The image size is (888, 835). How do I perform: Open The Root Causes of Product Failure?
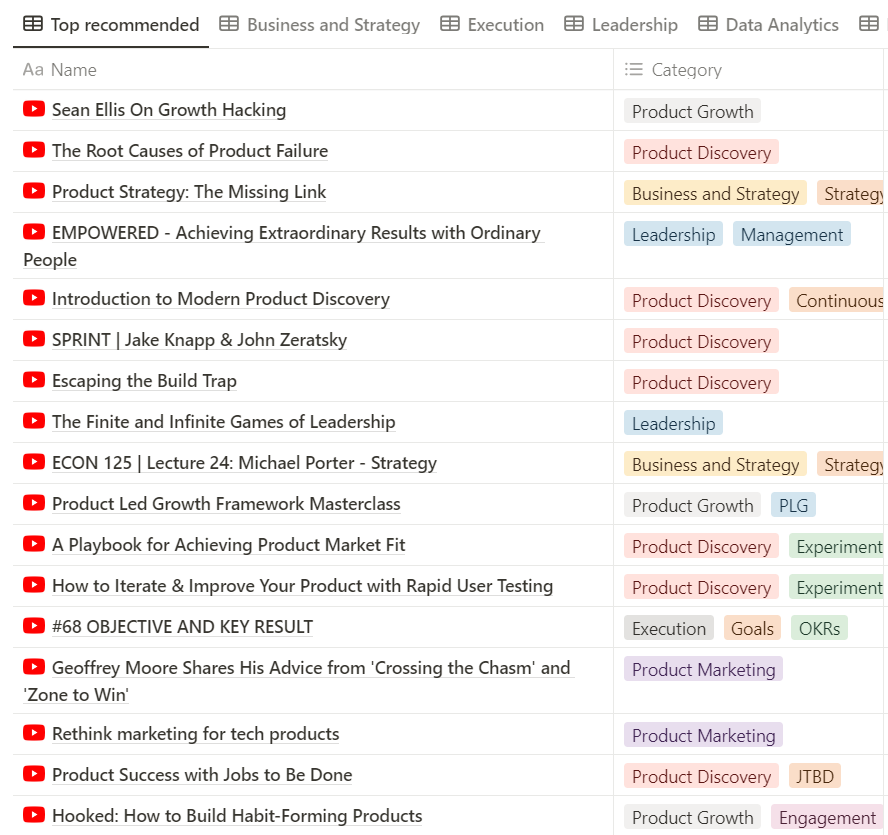click(190, 151)
